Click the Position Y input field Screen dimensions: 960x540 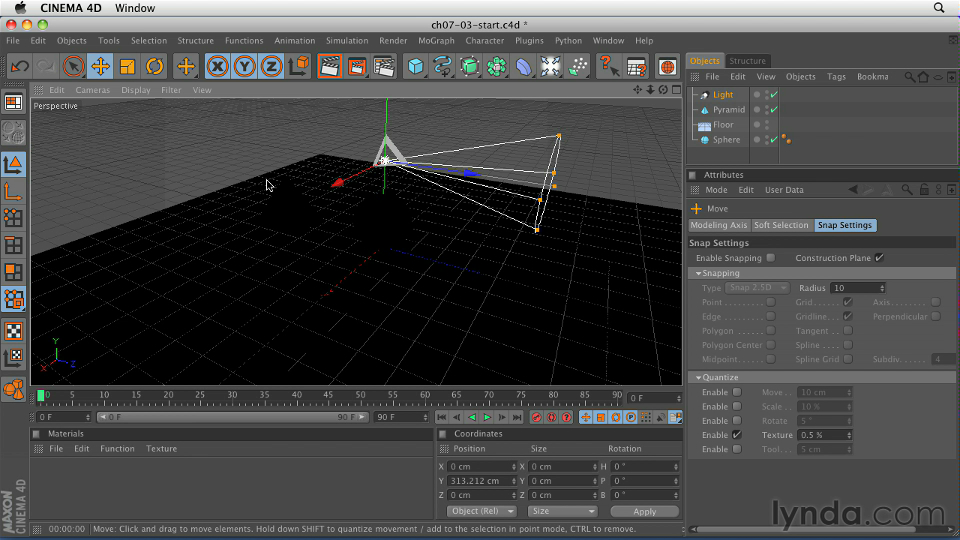pyautogui.click(x=478, y=481)
